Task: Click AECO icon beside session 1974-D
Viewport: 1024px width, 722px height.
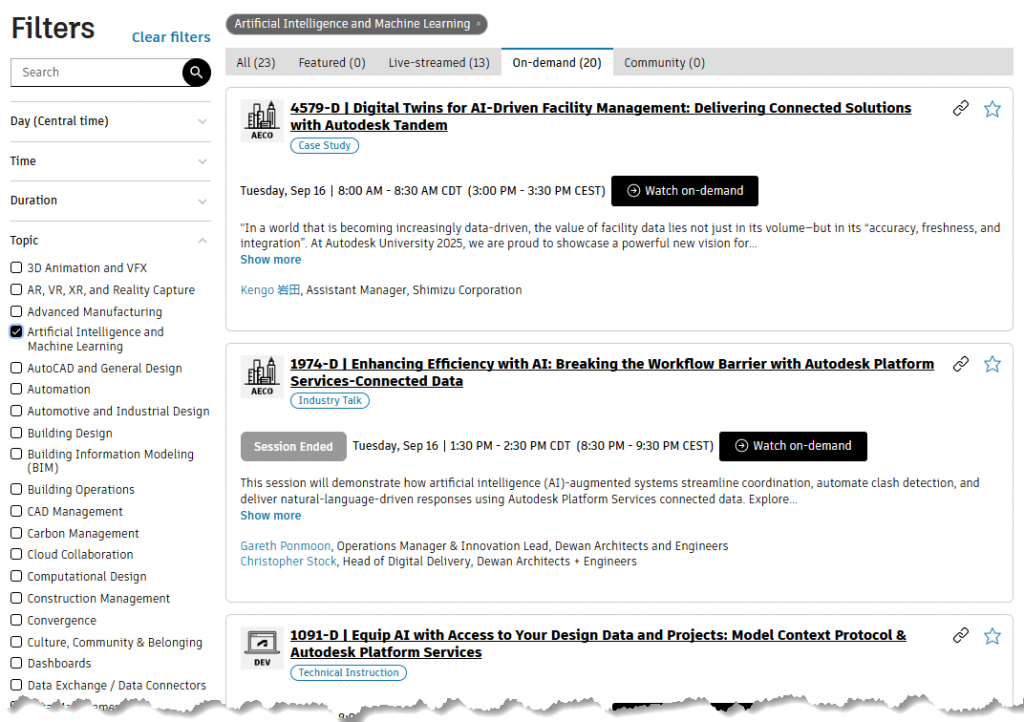Action: pos(262,377)
